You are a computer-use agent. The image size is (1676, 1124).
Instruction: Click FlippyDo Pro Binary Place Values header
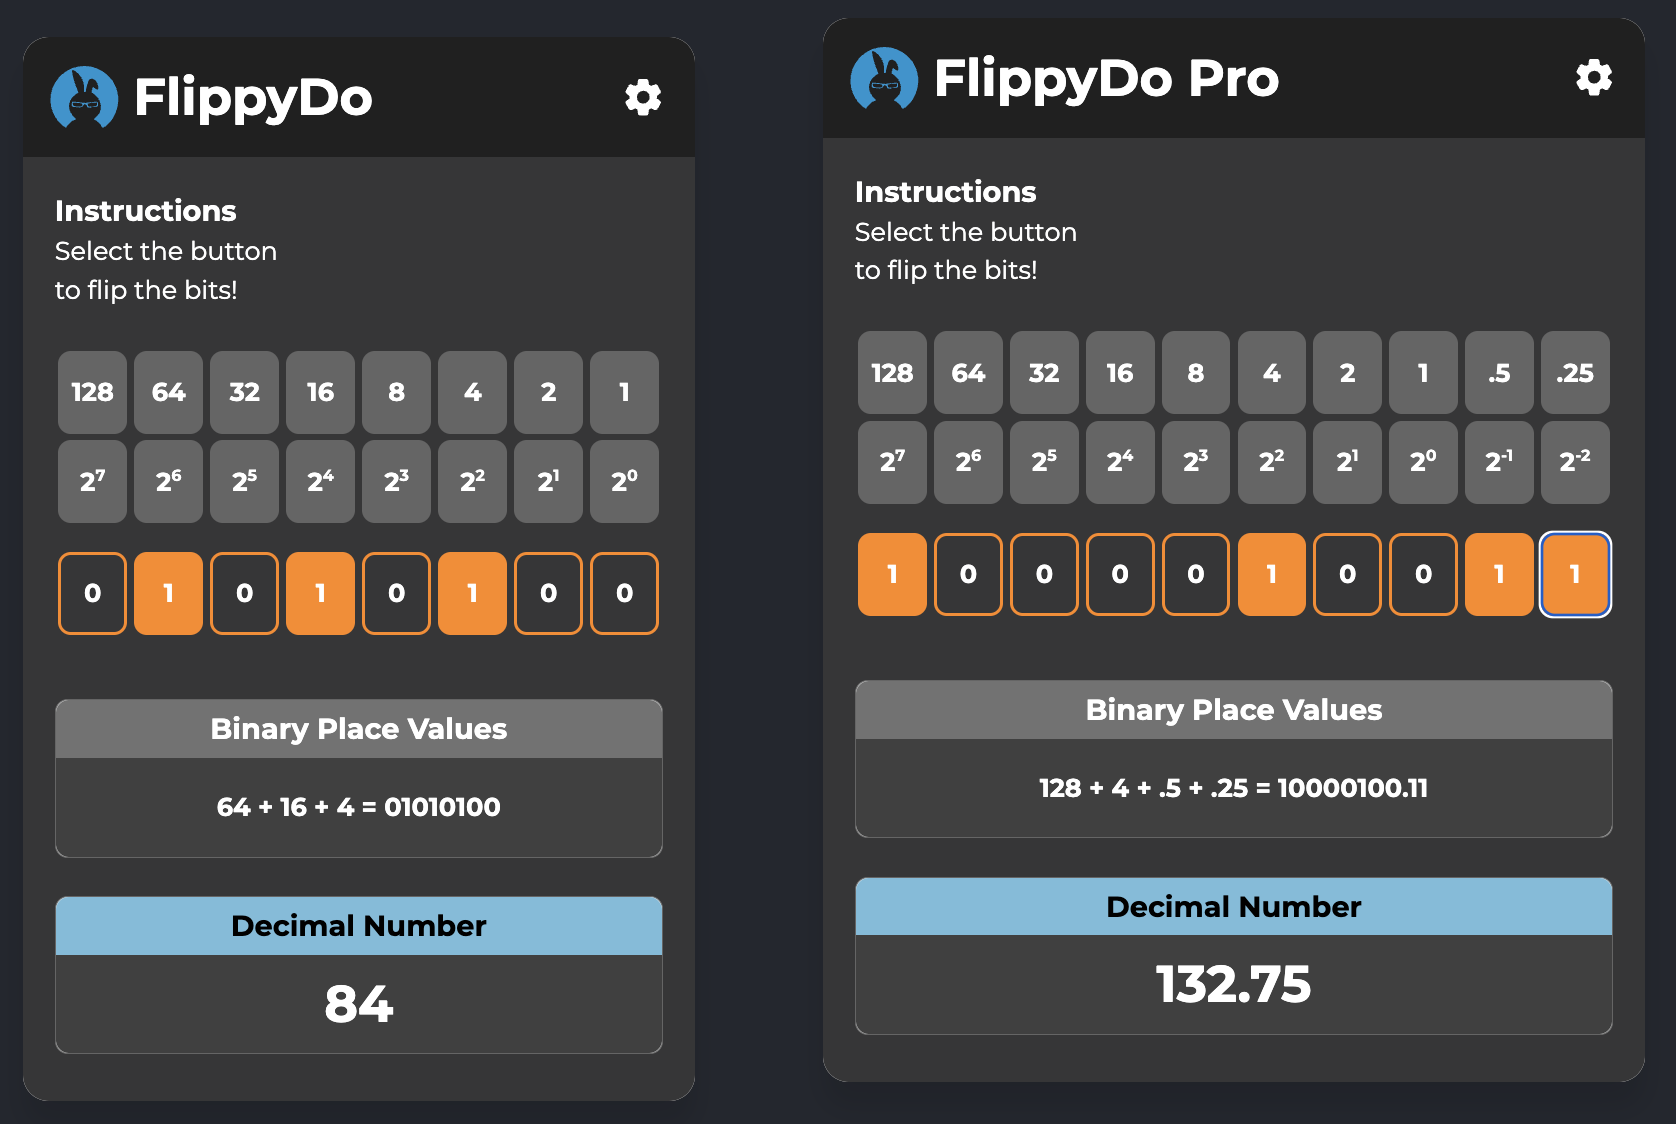tap(1233, 710)
